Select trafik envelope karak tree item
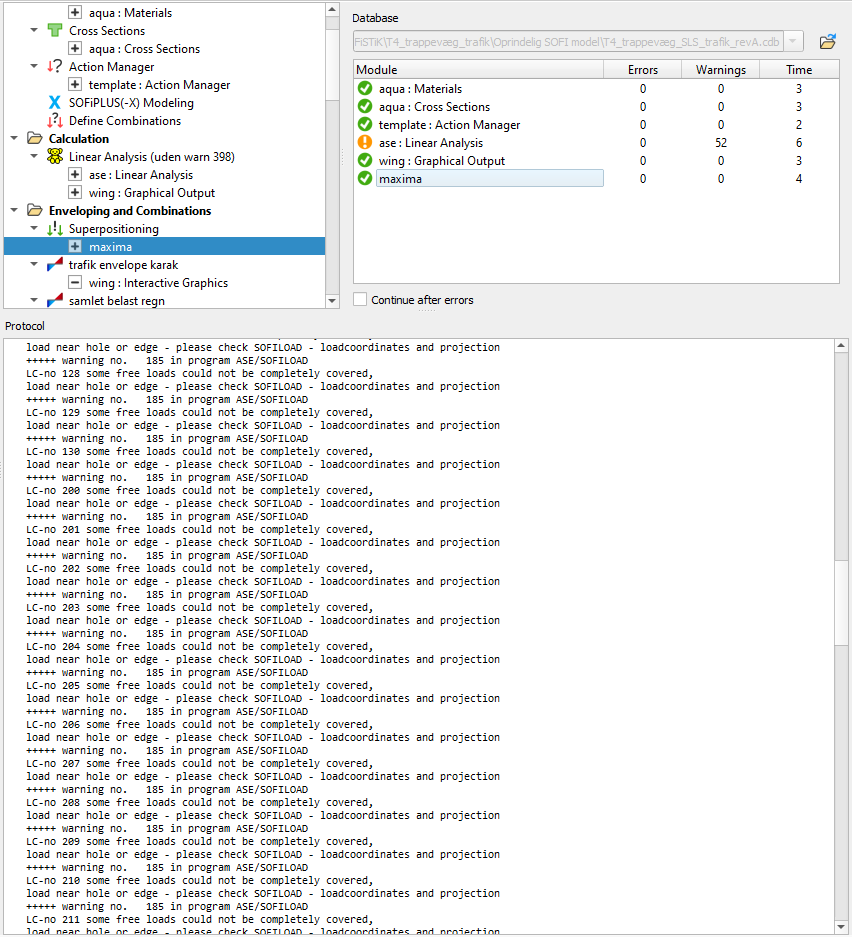The image size is (852, 937). (123, 265)
